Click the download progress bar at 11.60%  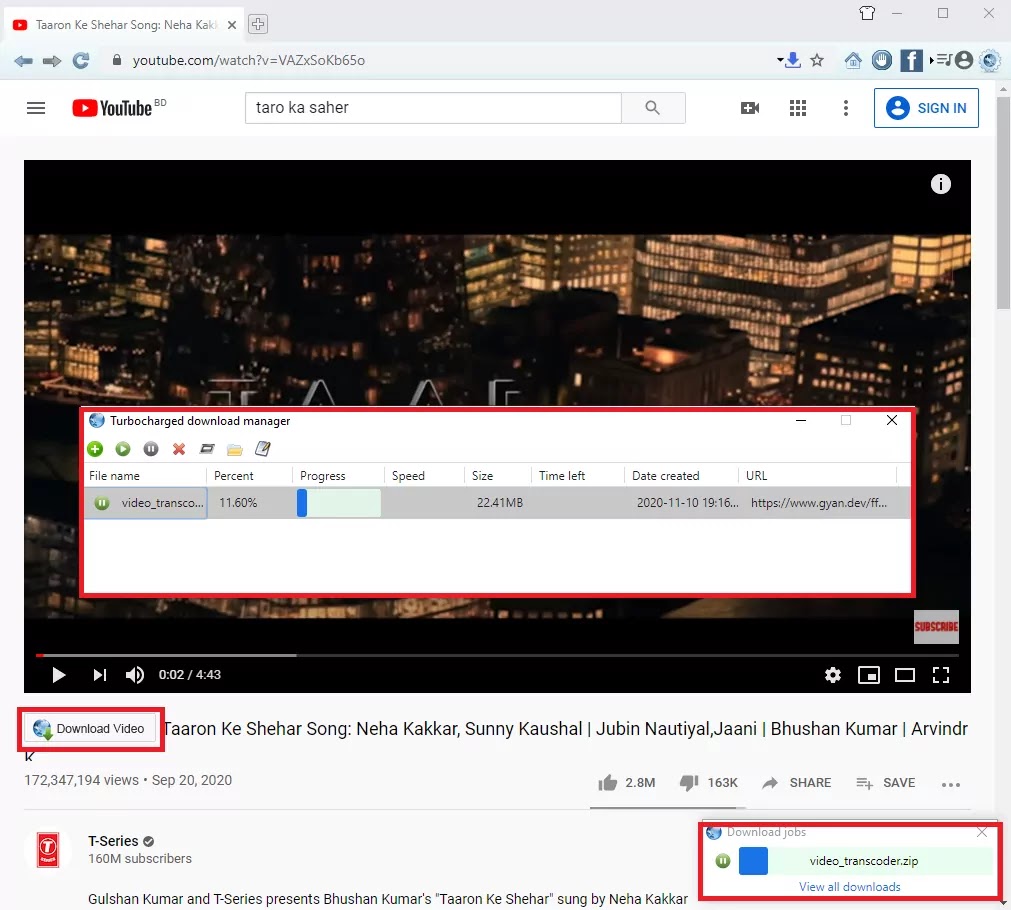(x=339, y=503)
